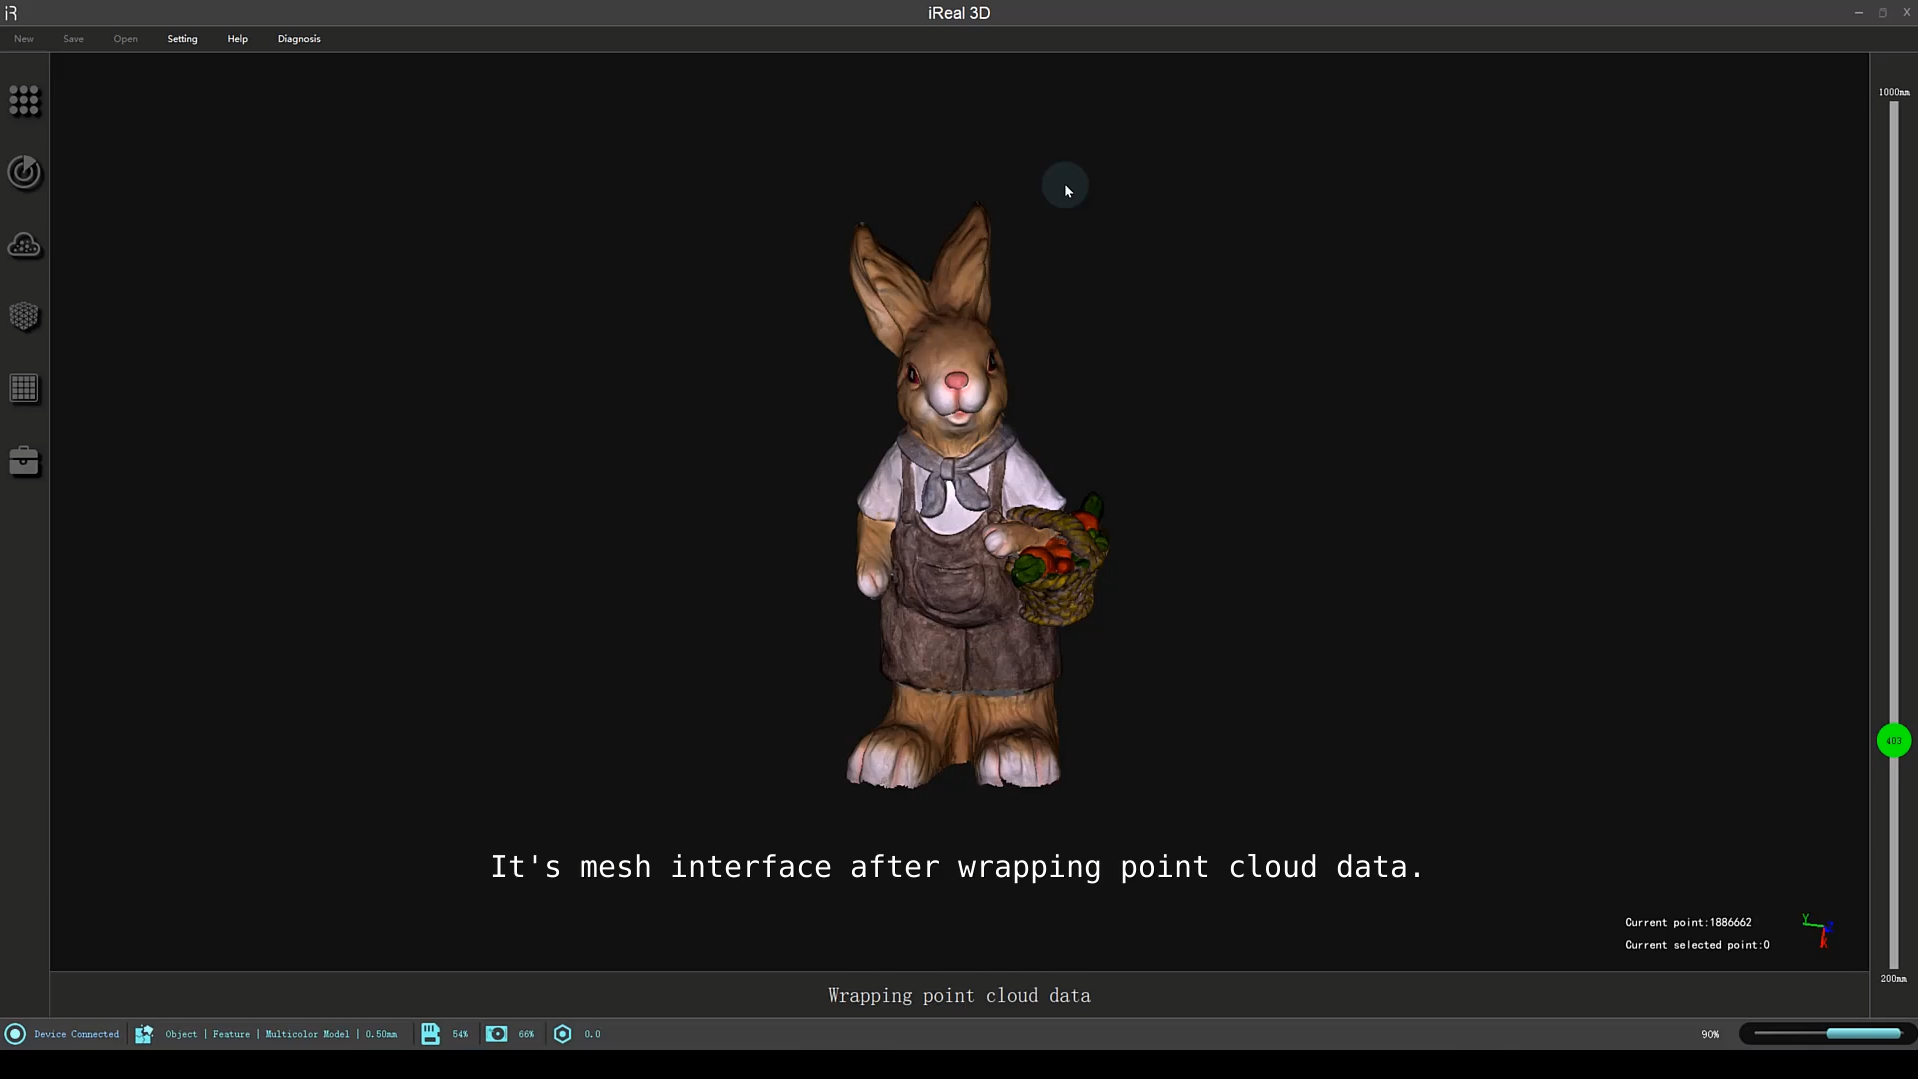Click the Save button in the top bar
The image size is (1918, 1079).
pyautogui.click(x=73, y=39)
